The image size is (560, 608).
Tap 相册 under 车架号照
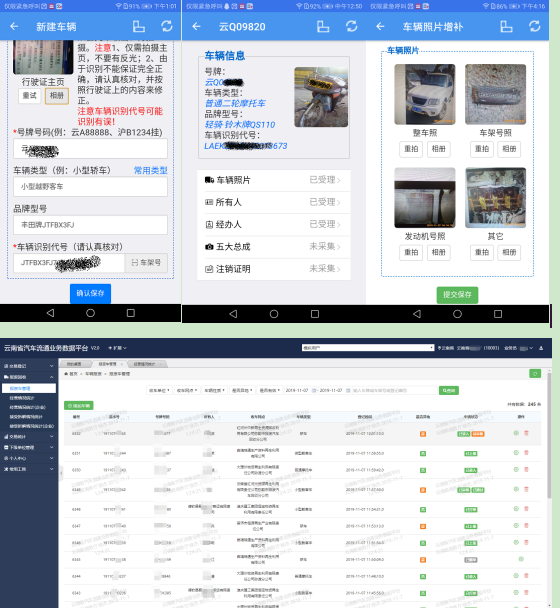509,149
